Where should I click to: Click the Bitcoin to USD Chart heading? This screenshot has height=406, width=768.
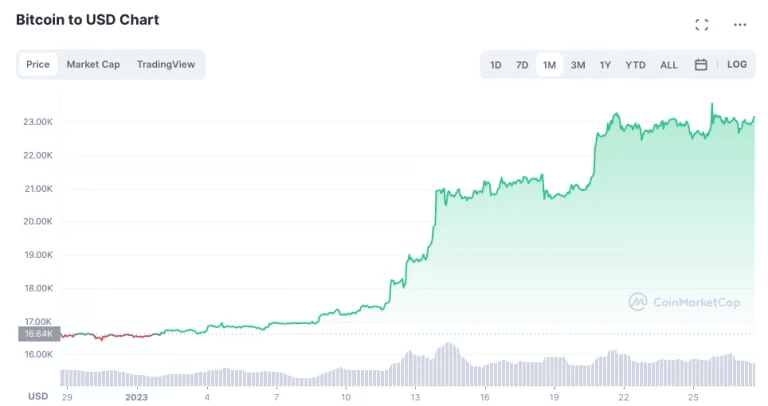87,19
